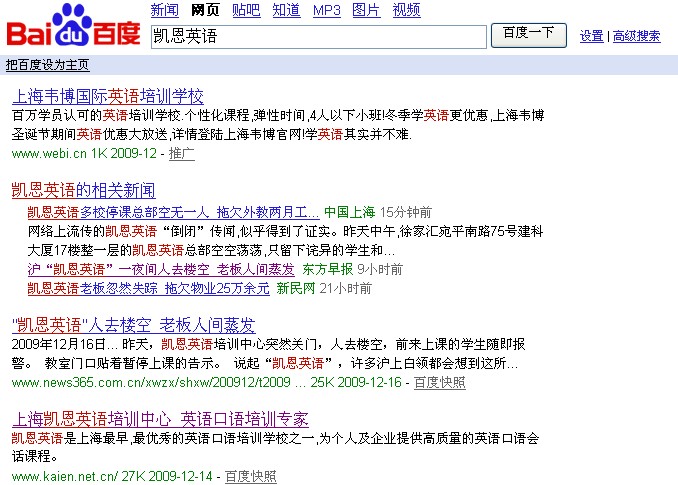Click snippet text starting 百万学员认可的英语培训学校
The width and height of the screenshot is (678, 485).
click(x=278, y=125)
